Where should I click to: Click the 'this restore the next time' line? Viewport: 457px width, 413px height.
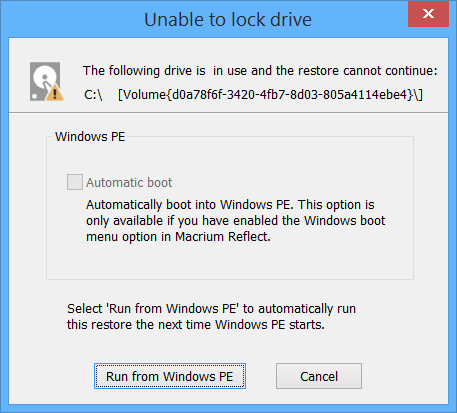tap(196, 325)
